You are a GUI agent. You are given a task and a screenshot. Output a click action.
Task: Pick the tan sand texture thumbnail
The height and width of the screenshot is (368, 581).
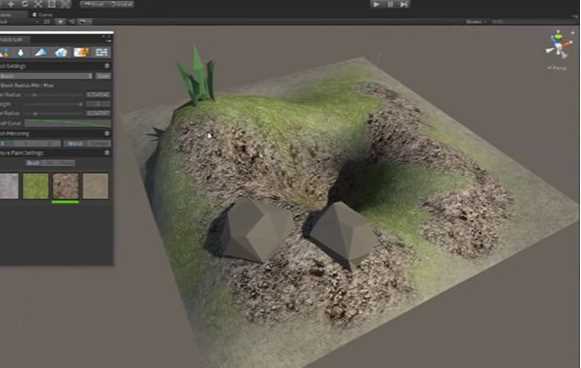coord(96,186)
